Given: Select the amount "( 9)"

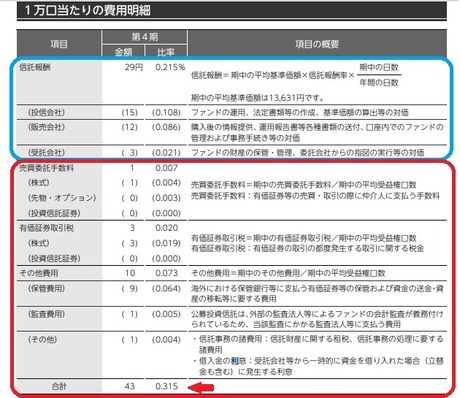Looking at the screenshot, I should click(x=130, y=289).
